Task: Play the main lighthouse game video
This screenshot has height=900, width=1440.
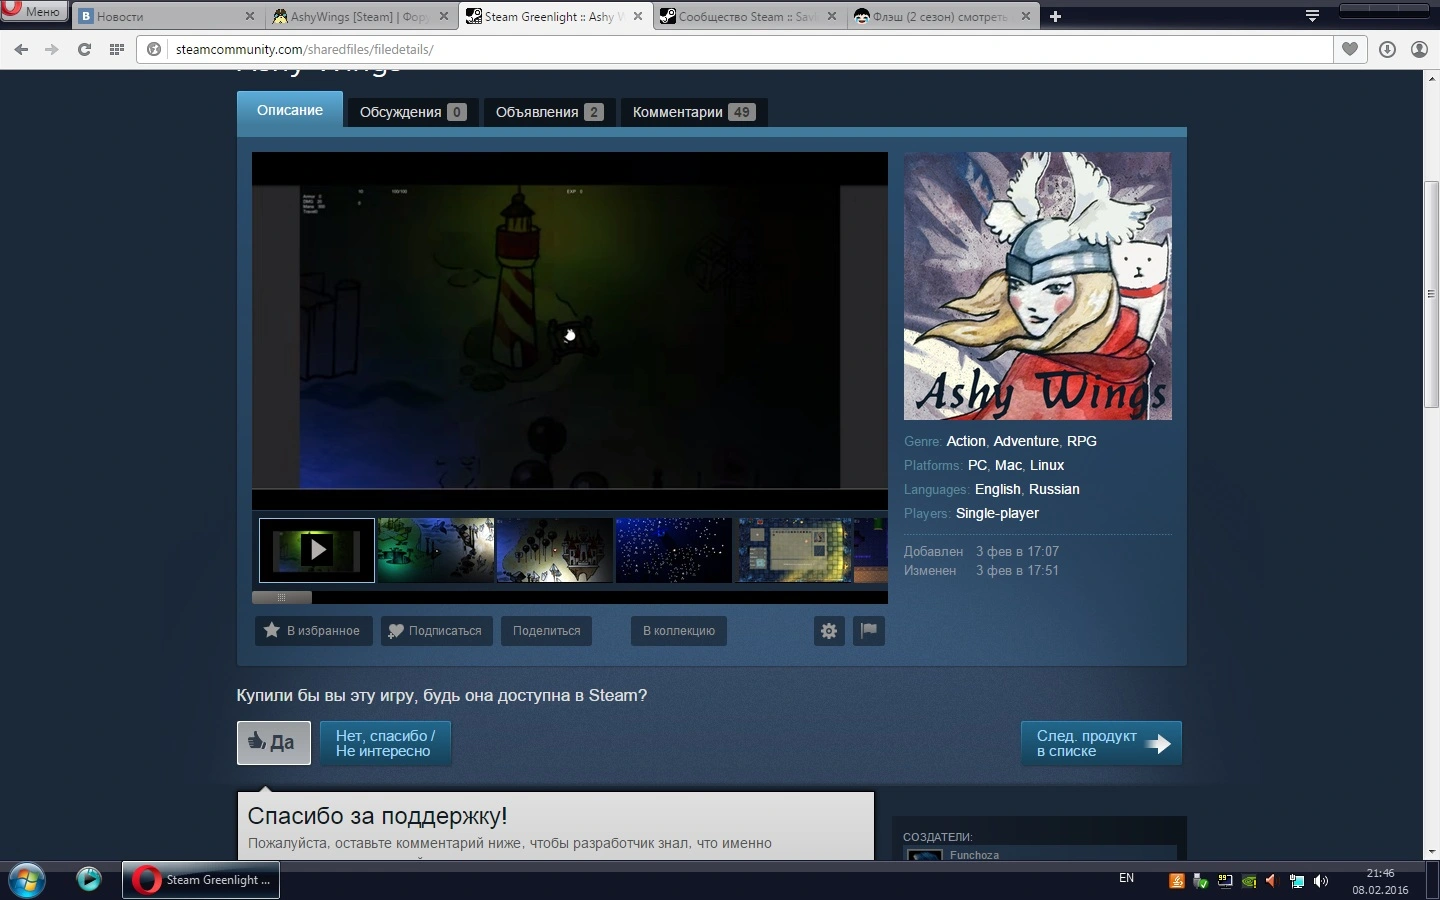Action: pos(570,332)
